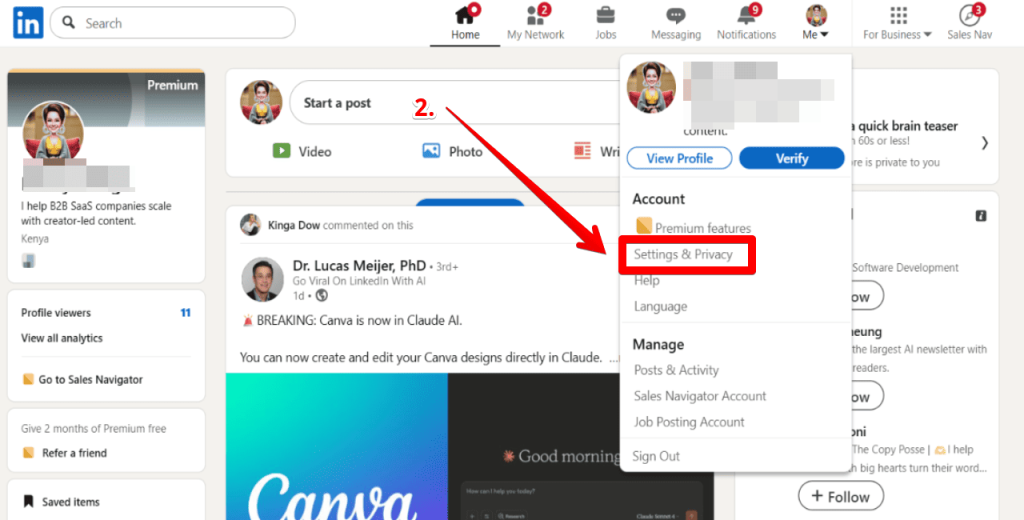
Task: Expand the For Business dropdown
Action: (898, 35)
